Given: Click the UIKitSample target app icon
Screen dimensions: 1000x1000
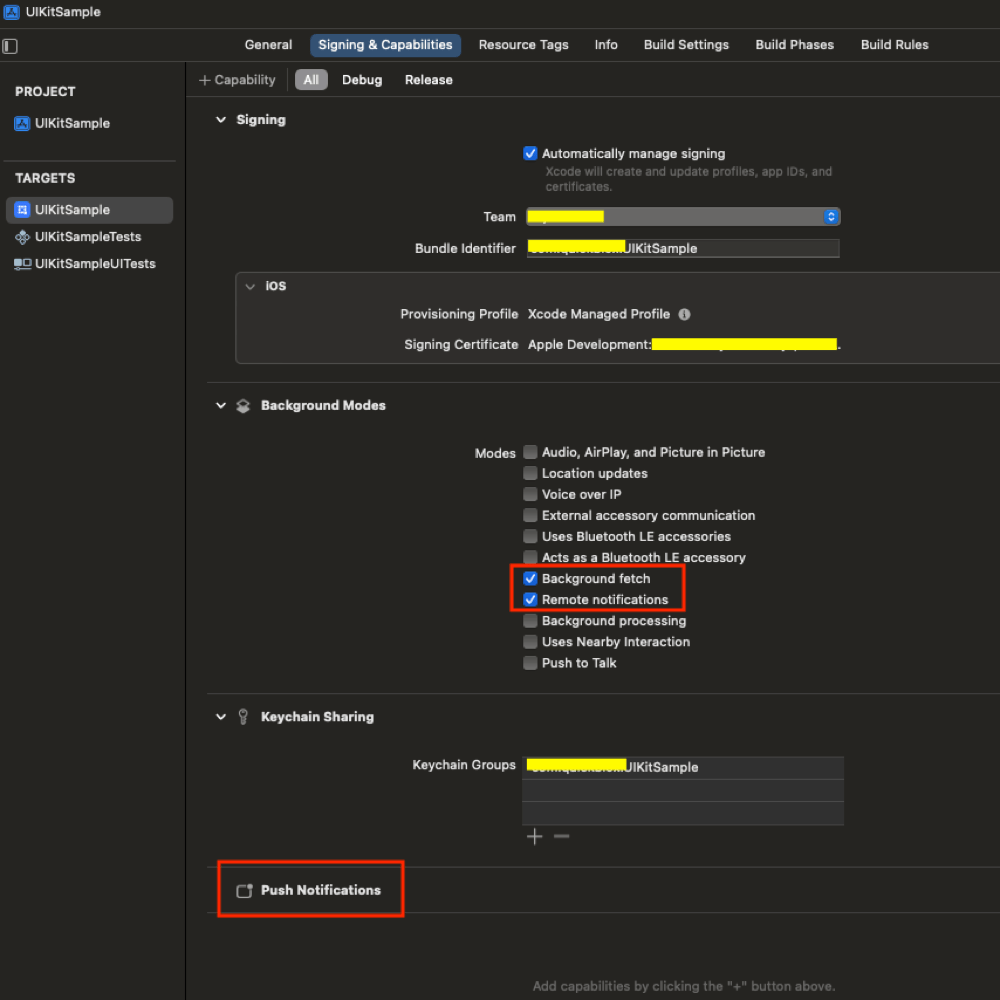Looking at the screenshot, I should [22, 210].
